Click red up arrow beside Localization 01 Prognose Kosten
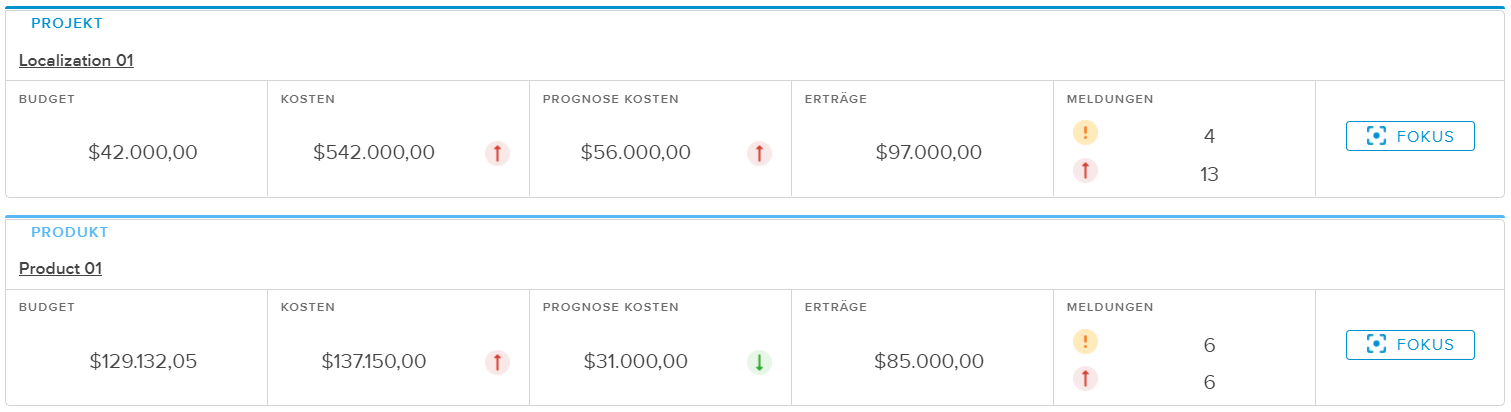 point(759,153)
